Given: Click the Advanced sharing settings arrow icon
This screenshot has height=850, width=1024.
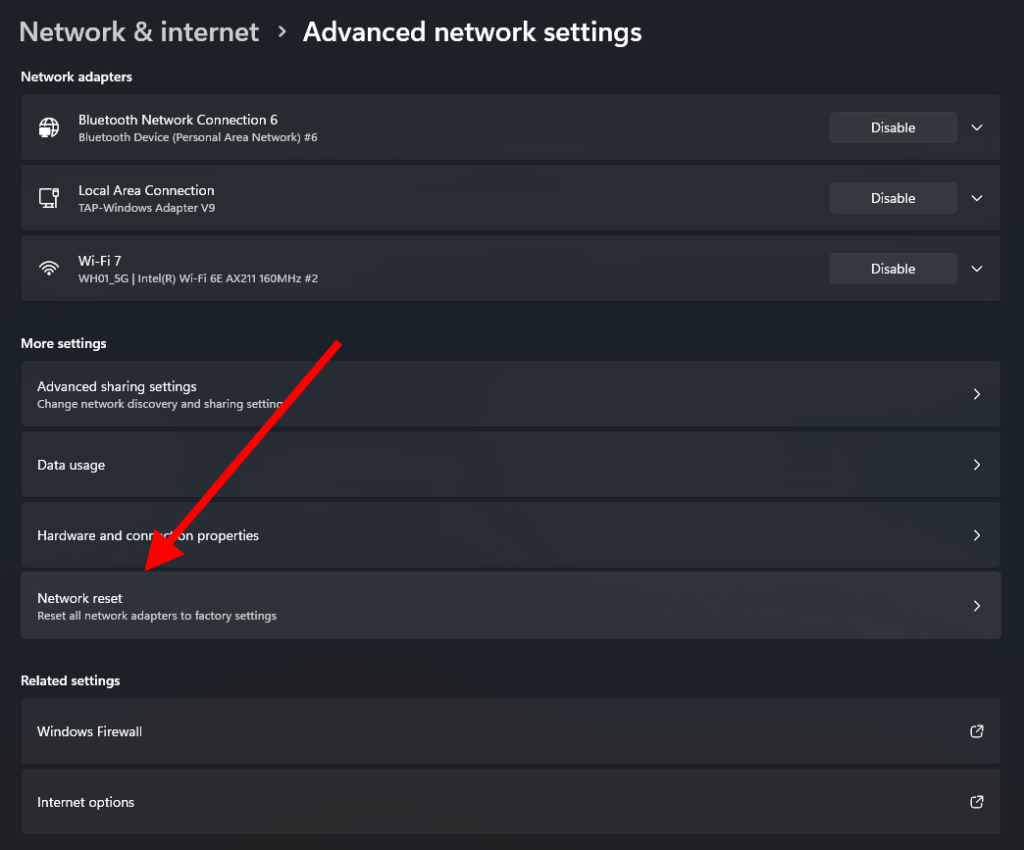Looking at the screenshot, I should click(x=977, y=394).
